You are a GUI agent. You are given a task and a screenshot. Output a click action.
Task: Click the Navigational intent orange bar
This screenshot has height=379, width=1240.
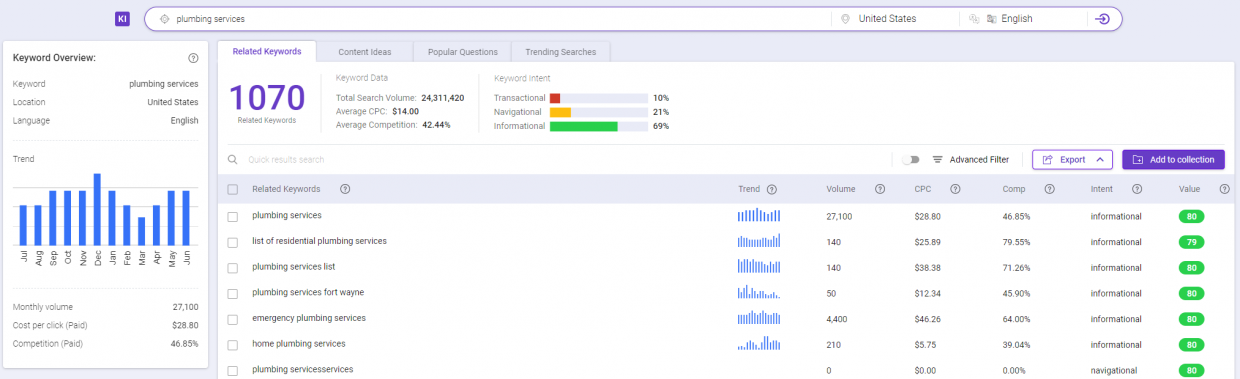point(560,112)
